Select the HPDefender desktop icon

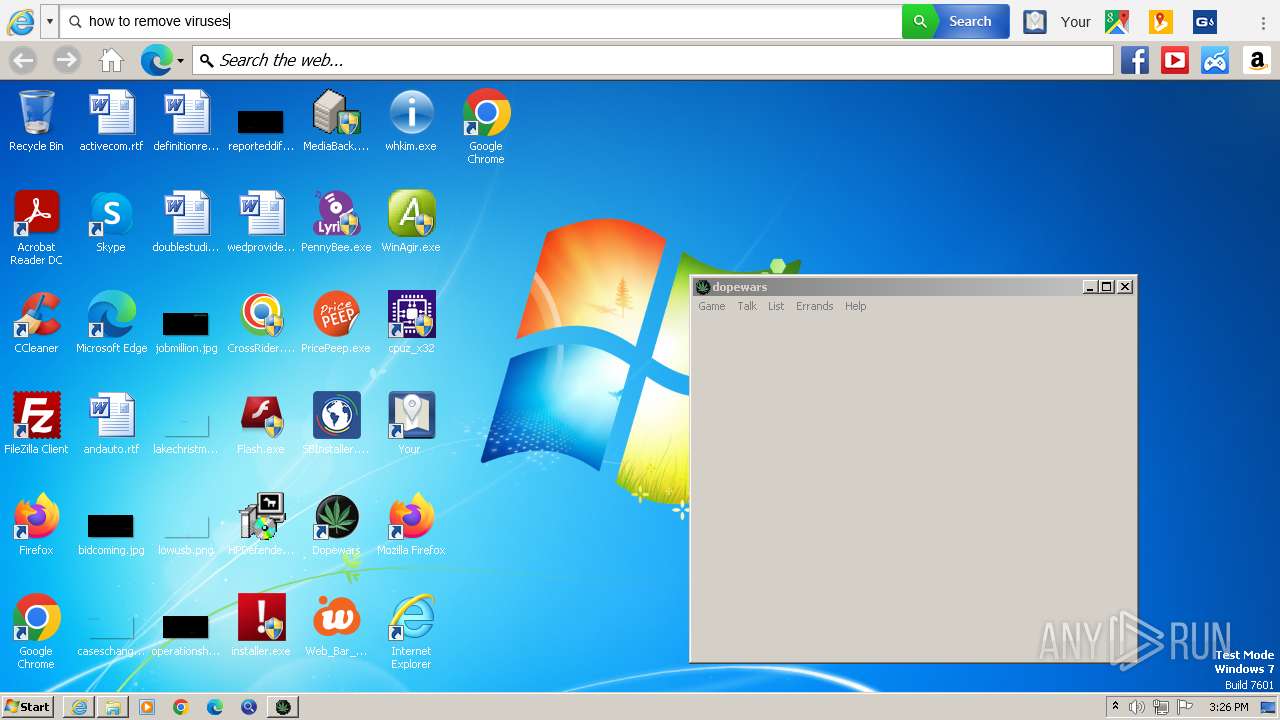(261, 525)
